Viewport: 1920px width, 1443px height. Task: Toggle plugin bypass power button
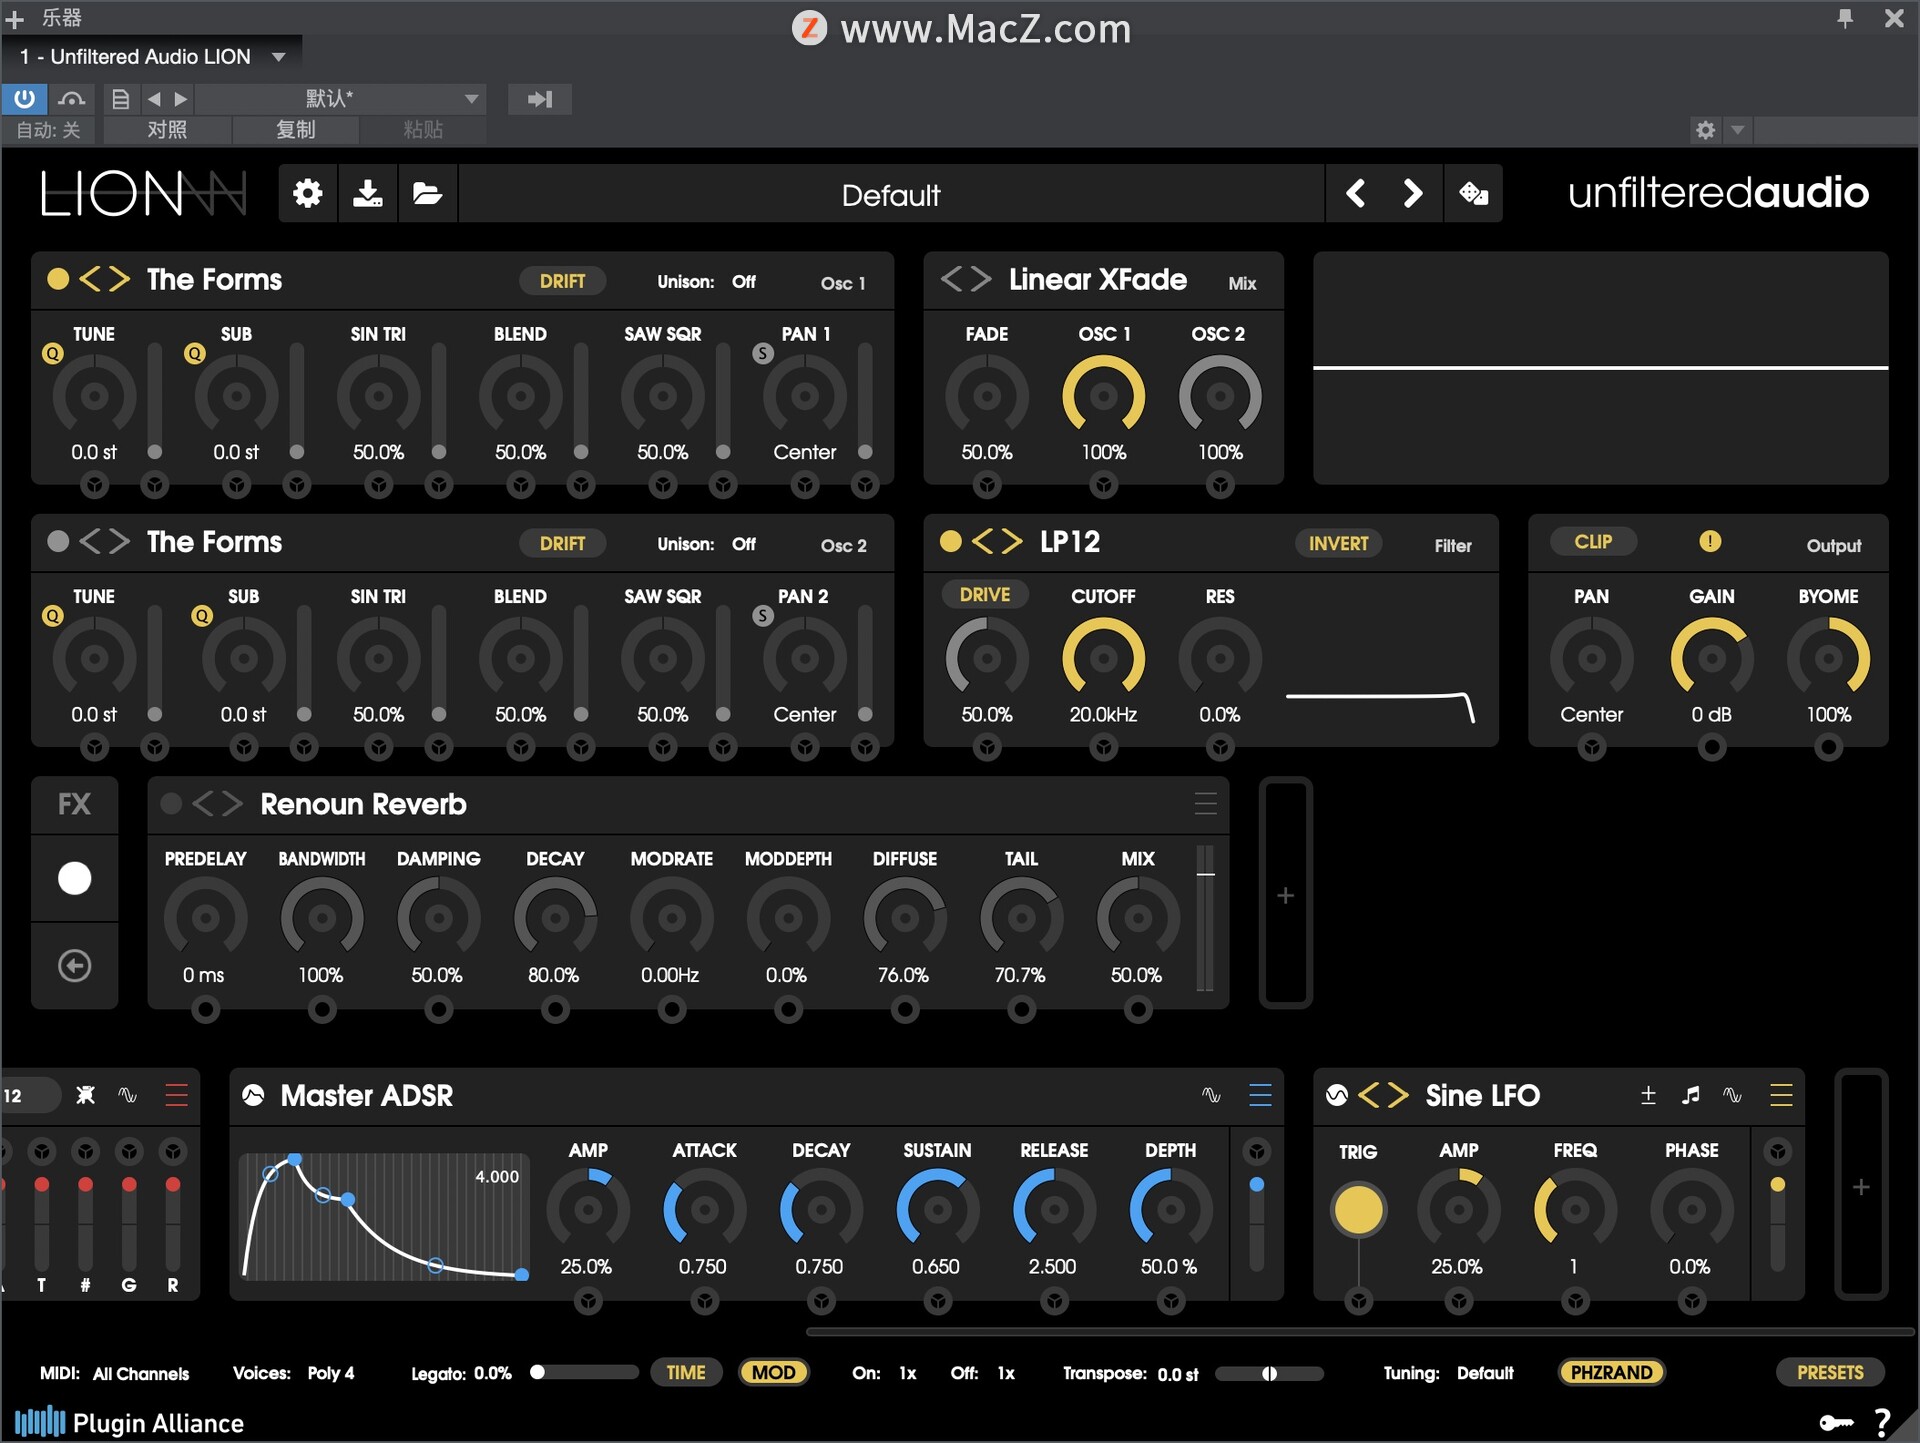(x=24, y=98)
